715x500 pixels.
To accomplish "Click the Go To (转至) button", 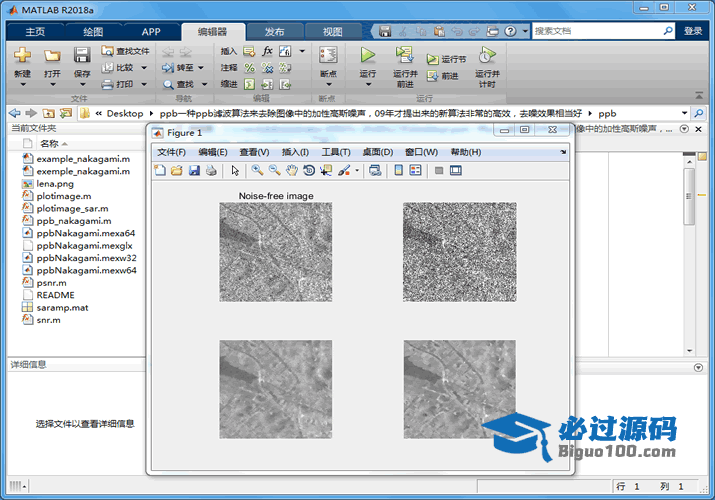I will pos(178,67).
